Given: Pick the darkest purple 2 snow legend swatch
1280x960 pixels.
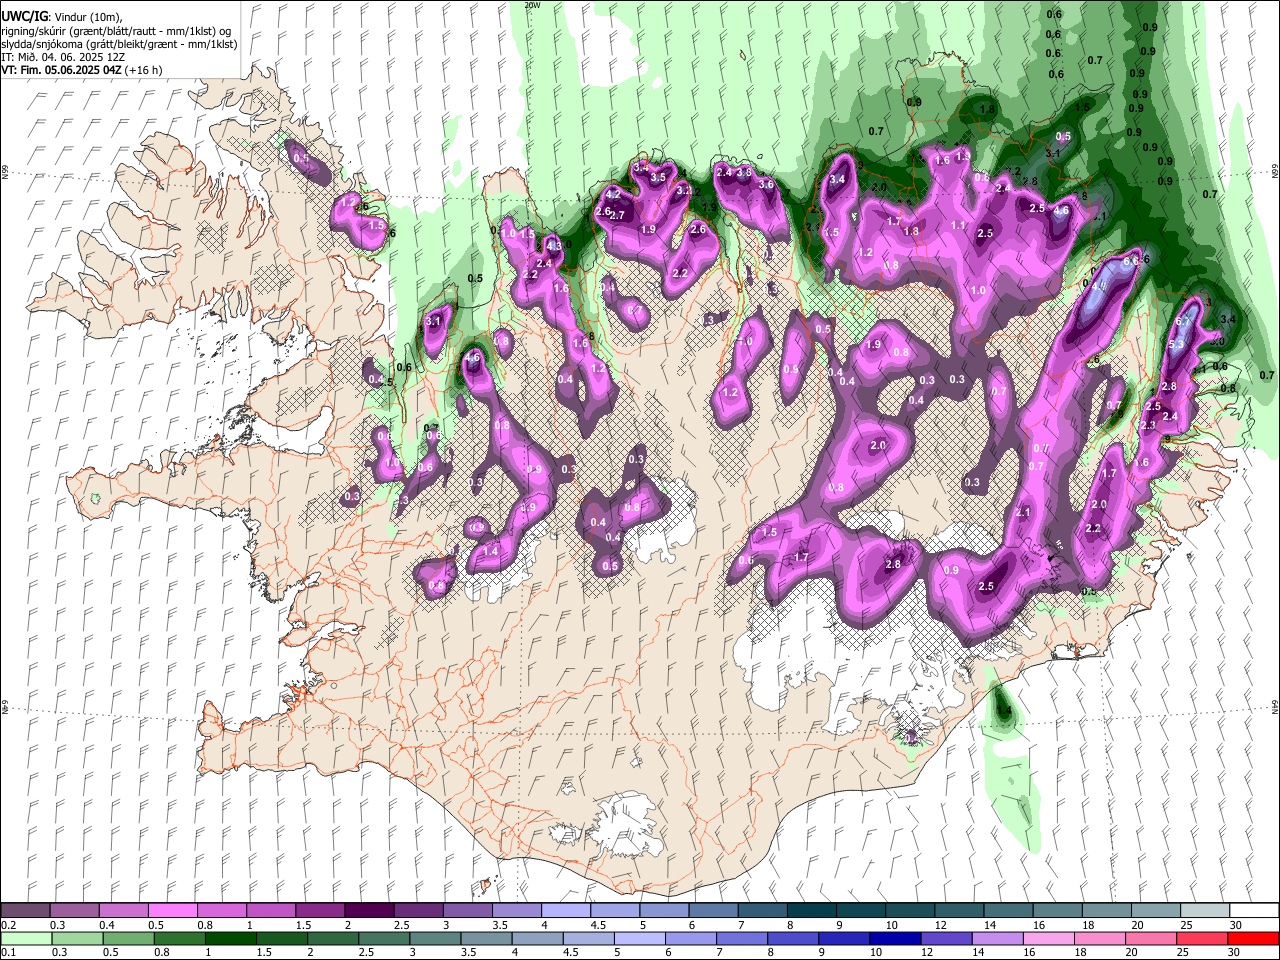Looking at the screenshot, I should pos(368,911).
